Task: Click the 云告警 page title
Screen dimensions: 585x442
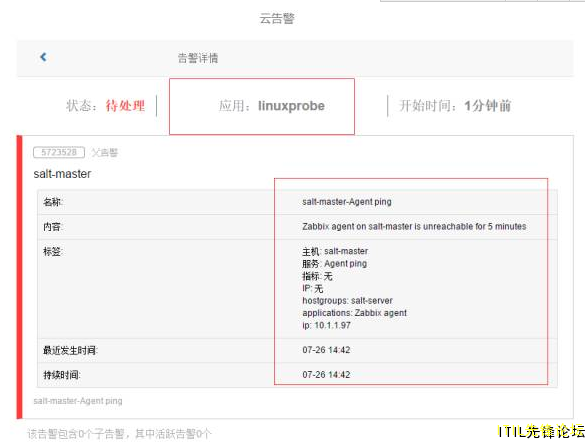Action: [x=277, y=18]
